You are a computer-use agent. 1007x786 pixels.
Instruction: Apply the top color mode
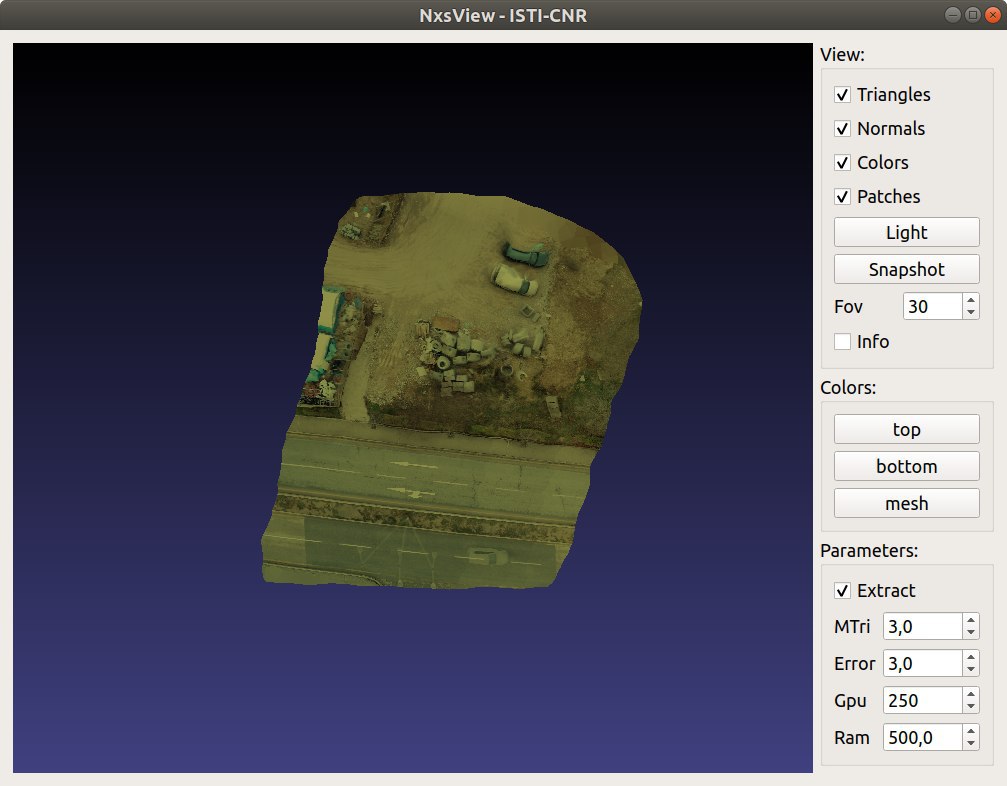[x=906, y=428]
